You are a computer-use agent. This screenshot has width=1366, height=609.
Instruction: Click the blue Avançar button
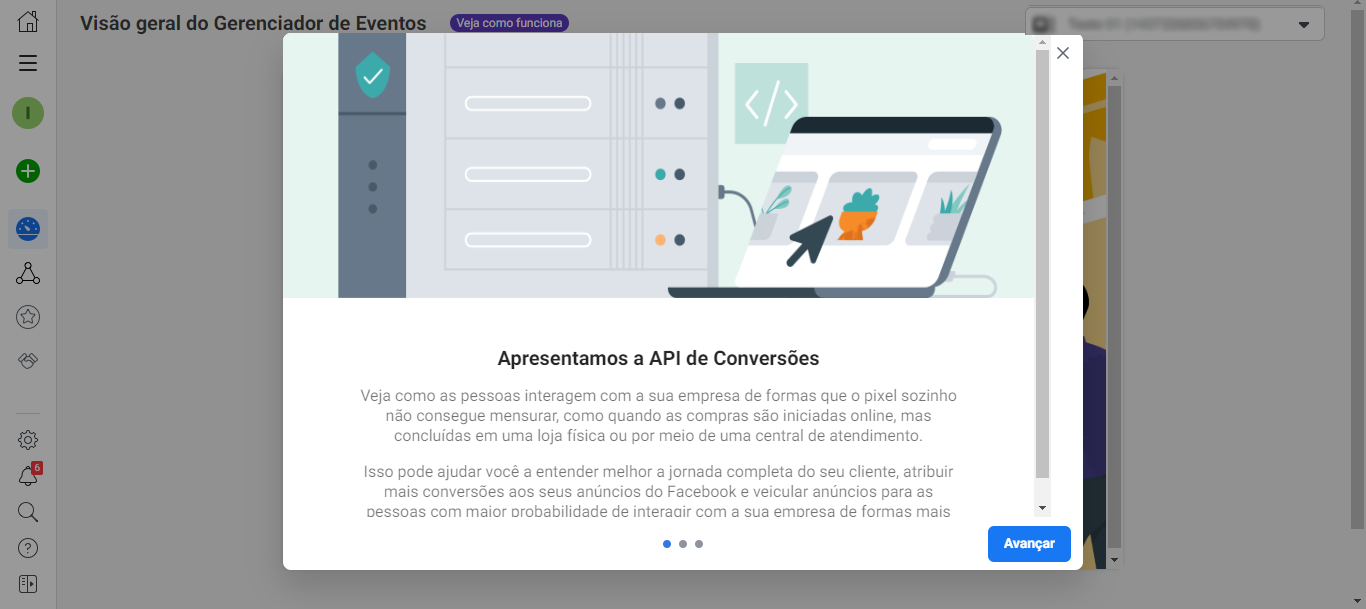1029,544
